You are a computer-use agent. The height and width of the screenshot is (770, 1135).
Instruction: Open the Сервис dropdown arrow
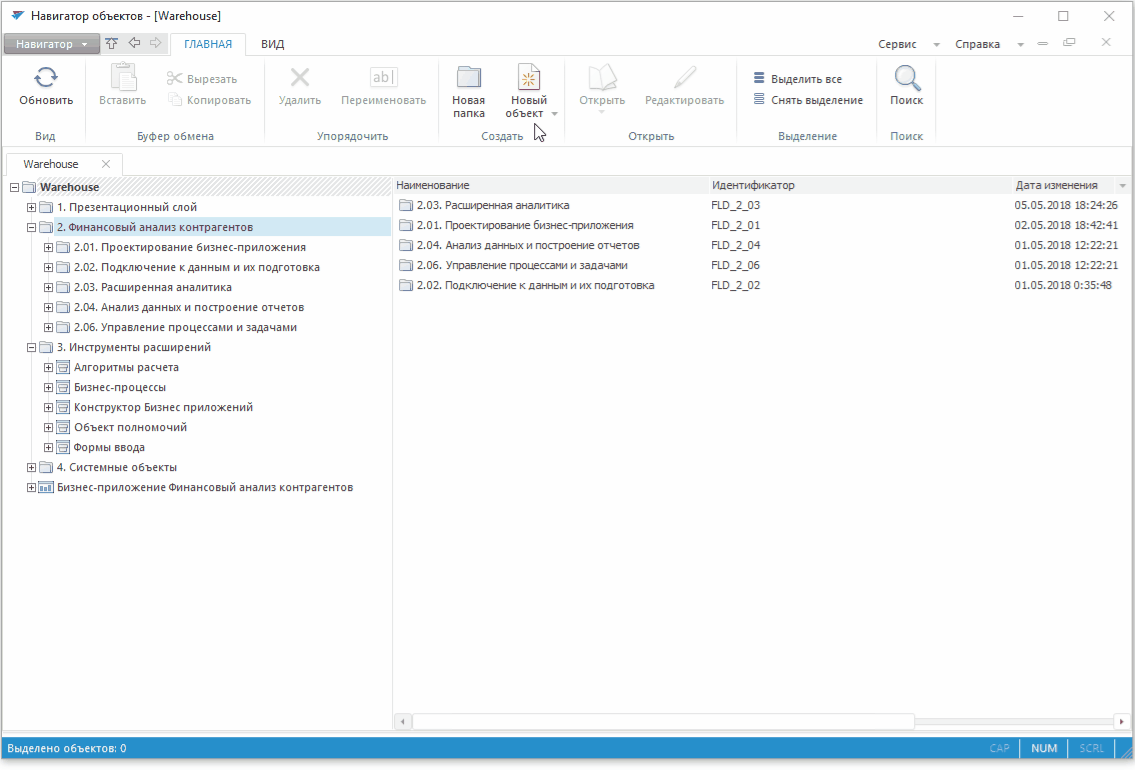coord(936,44)
